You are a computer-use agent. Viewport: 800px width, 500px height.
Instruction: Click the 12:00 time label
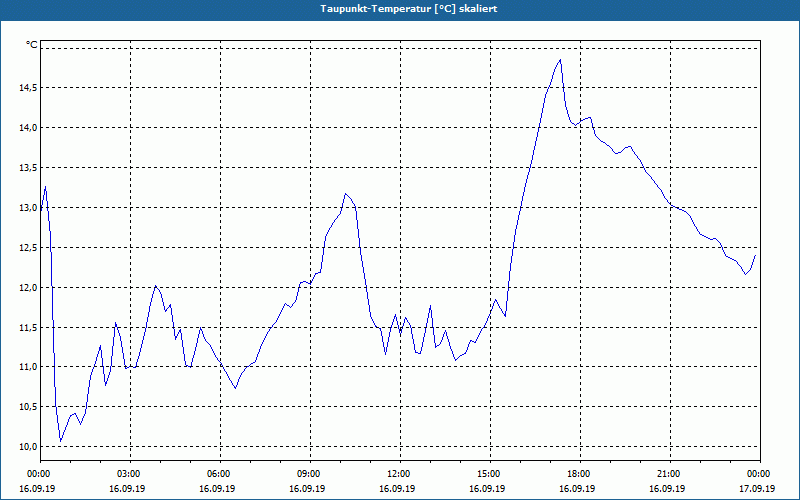[400, 474]
